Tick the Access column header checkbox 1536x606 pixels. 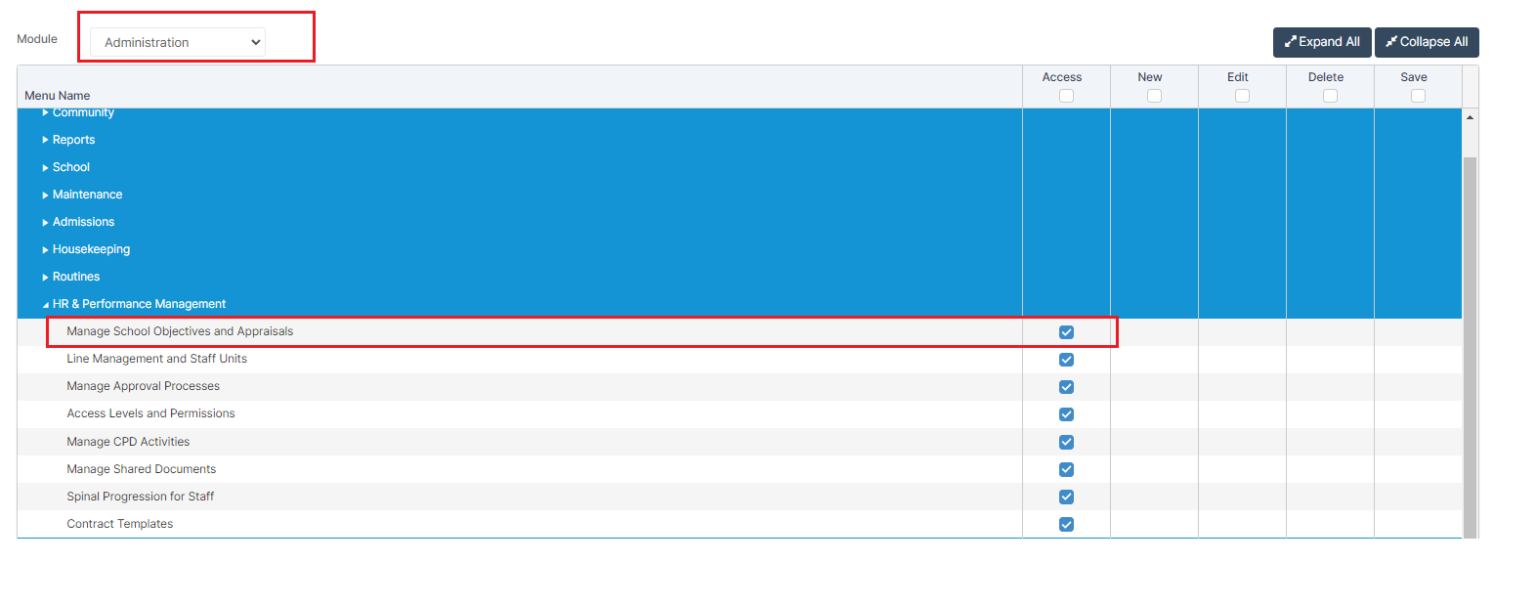[x=1066, y=96]
